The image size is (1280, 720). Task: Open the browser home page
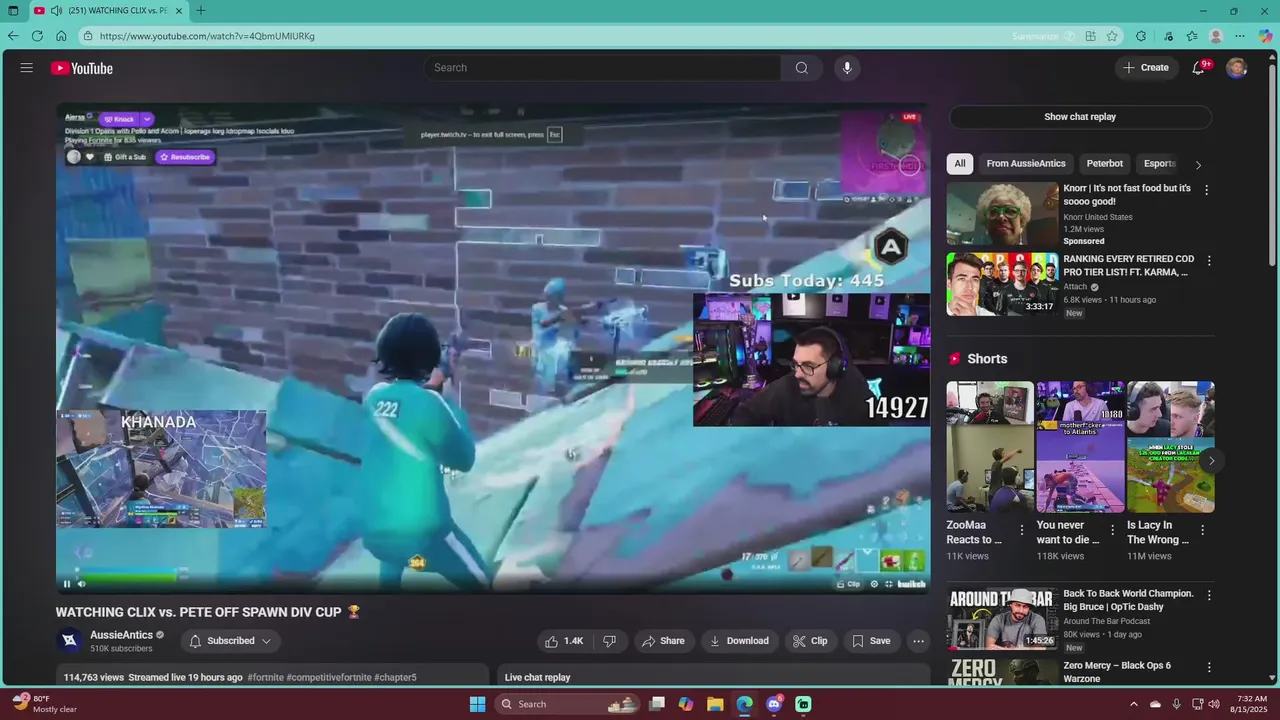point(61,36)
